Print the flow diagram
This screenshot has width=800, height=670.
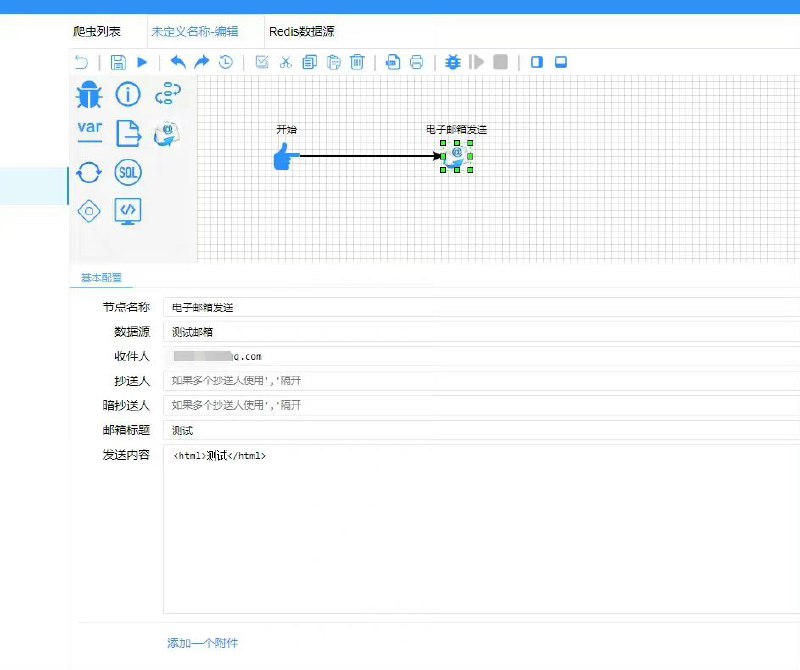click(416, 62)
